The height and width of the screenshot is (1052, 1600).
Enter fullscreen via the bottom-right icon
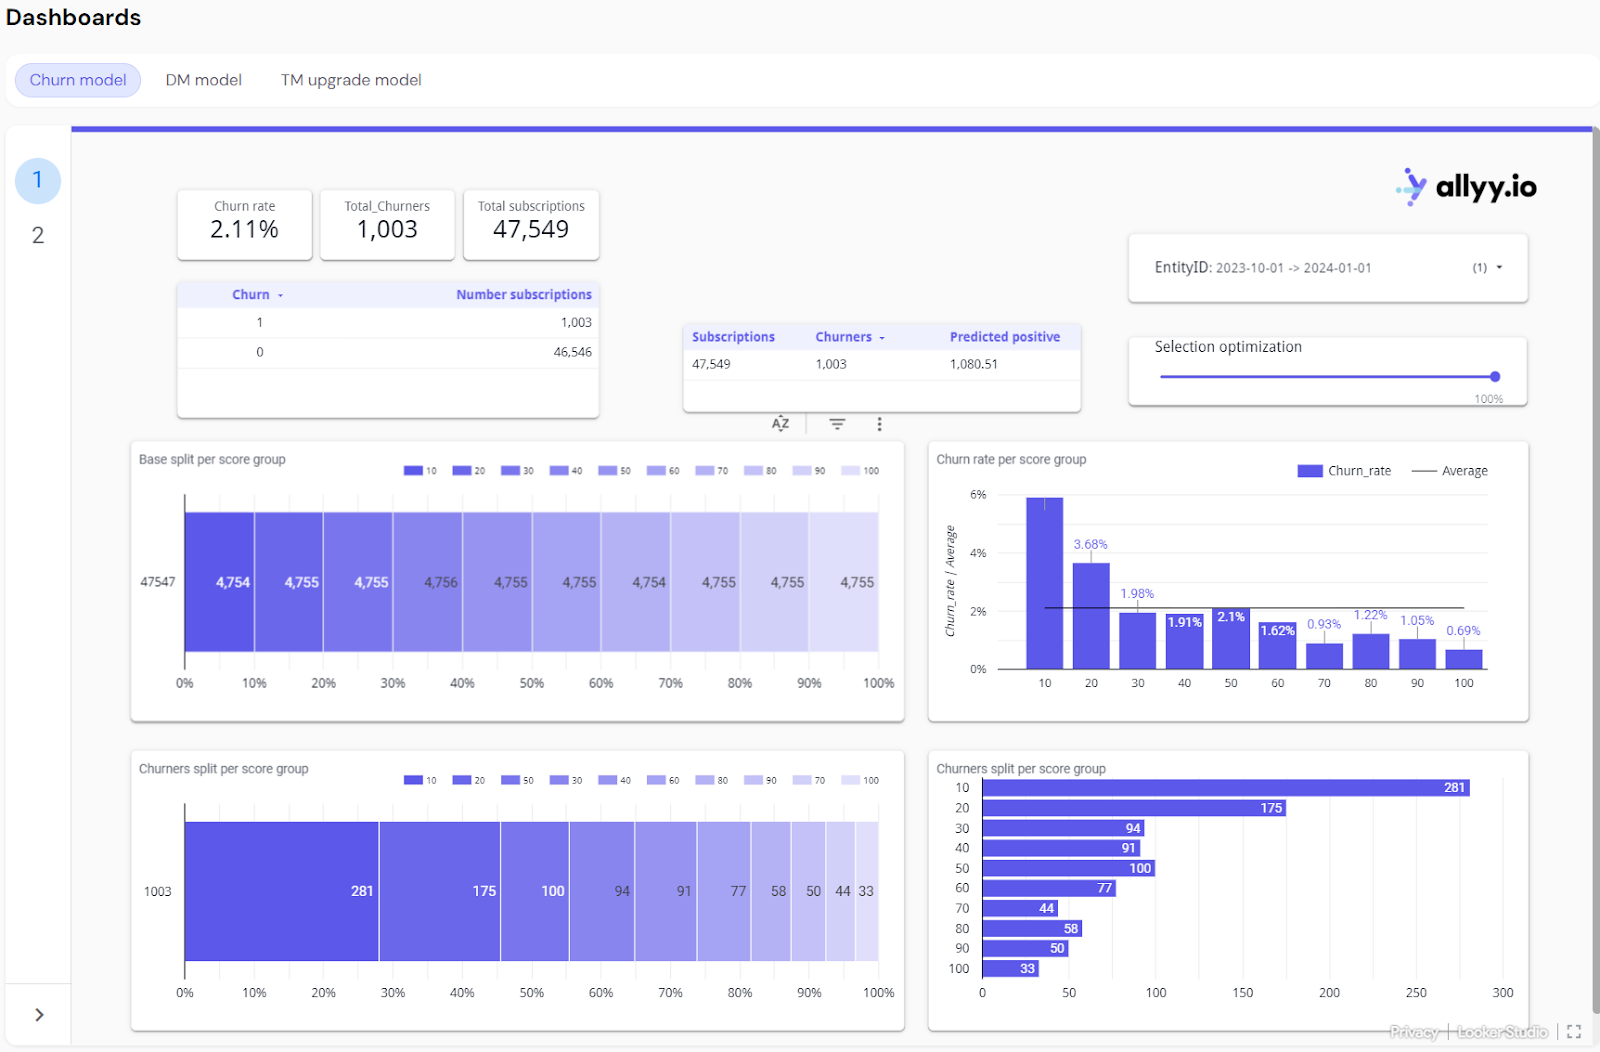[x=1575, y=1031]
